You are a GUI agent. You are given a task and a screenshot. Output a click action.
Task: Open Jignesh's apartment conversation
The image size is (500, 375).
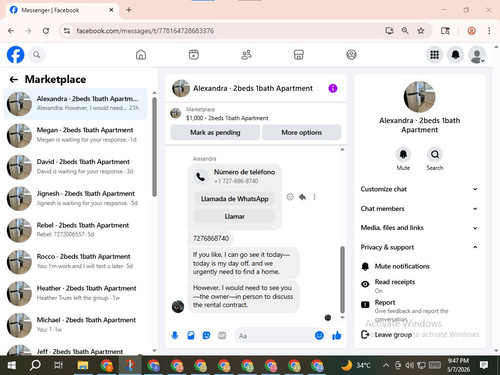tap(75, 198)
